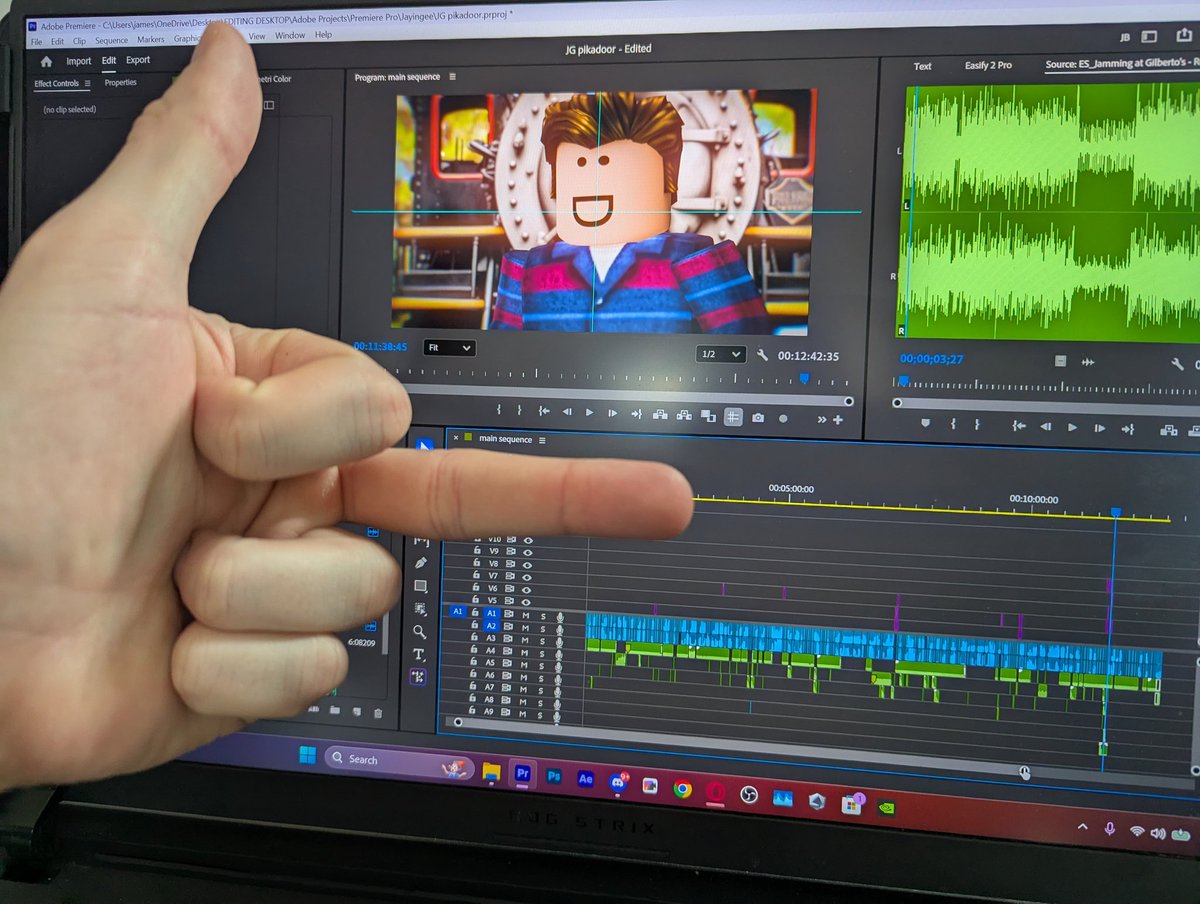
Task: Solo audio track A3
Action: 543,639
